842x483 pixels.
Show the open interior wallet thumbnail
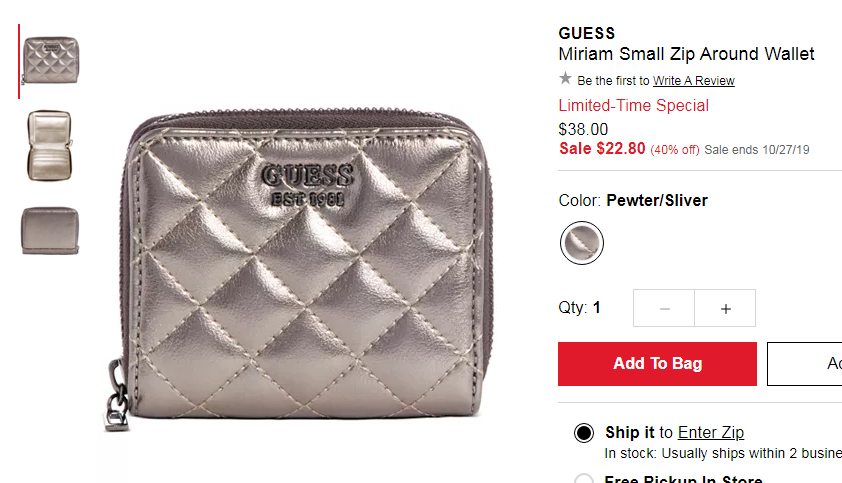click(x=49, y=146)
